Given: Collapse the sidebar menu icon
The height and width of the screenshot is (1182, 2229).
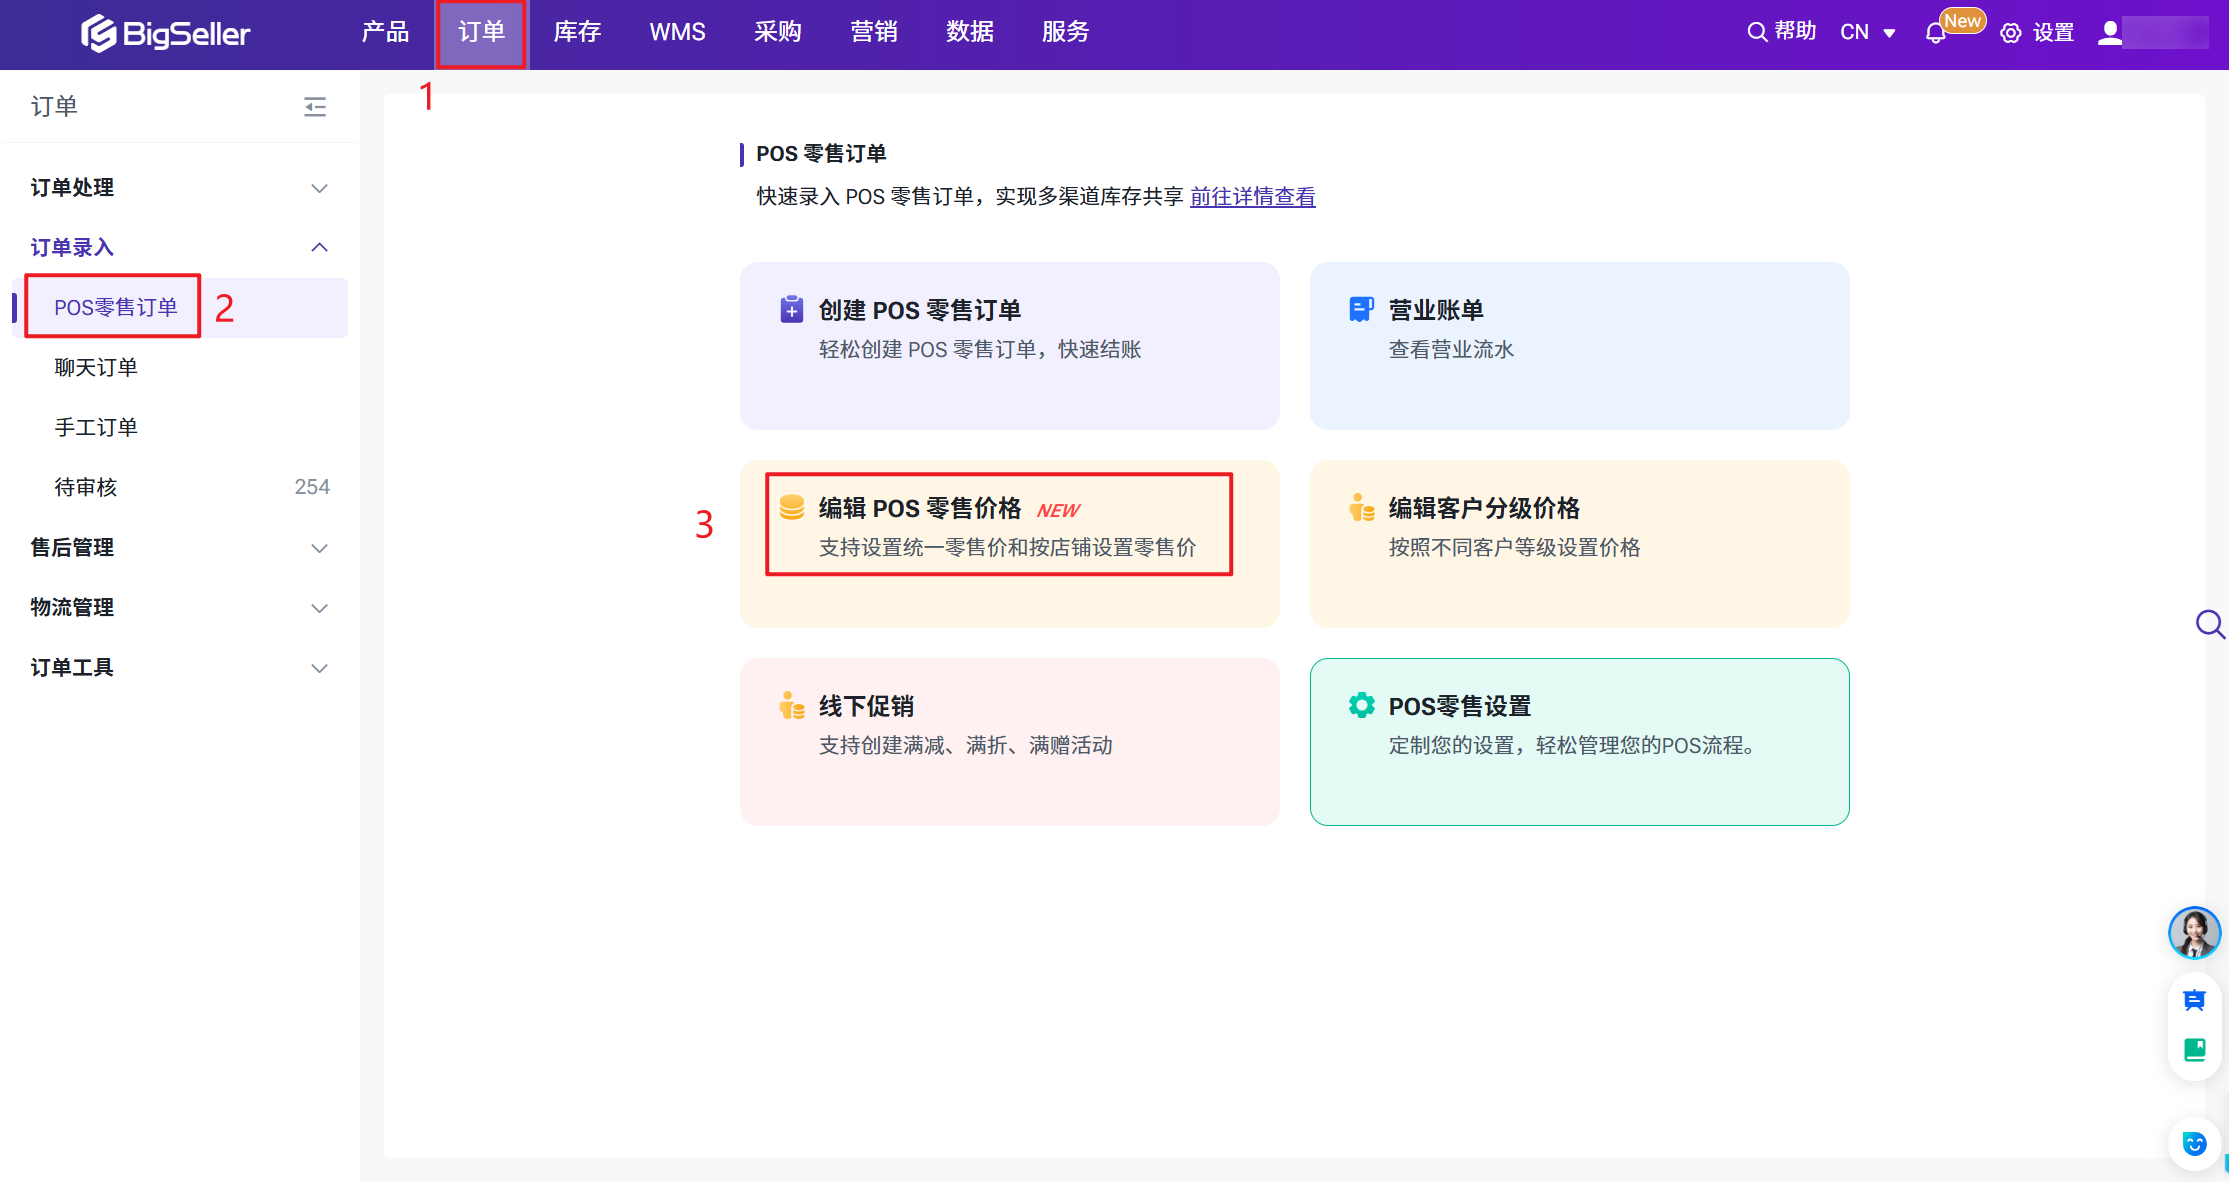Looking at the screenshot, I should (x=315, y=106).
